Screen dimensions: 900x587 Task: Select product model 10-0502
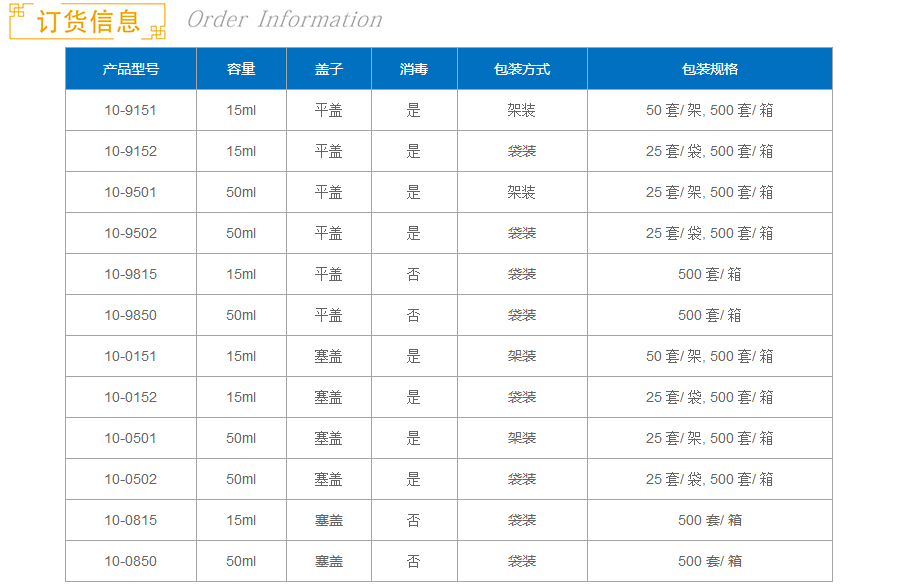(130, 479)
